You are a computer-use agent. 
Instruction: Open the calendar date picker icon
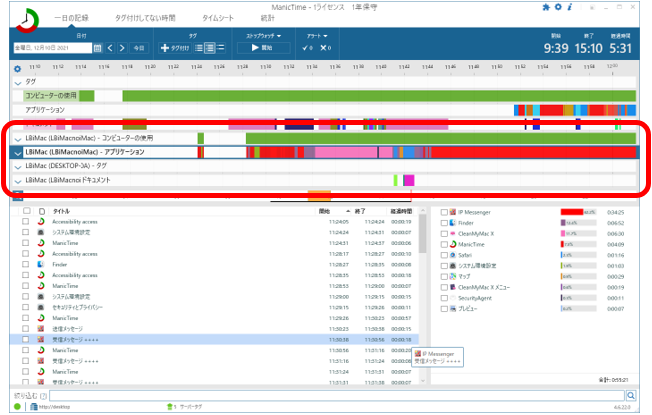(97, 48)
